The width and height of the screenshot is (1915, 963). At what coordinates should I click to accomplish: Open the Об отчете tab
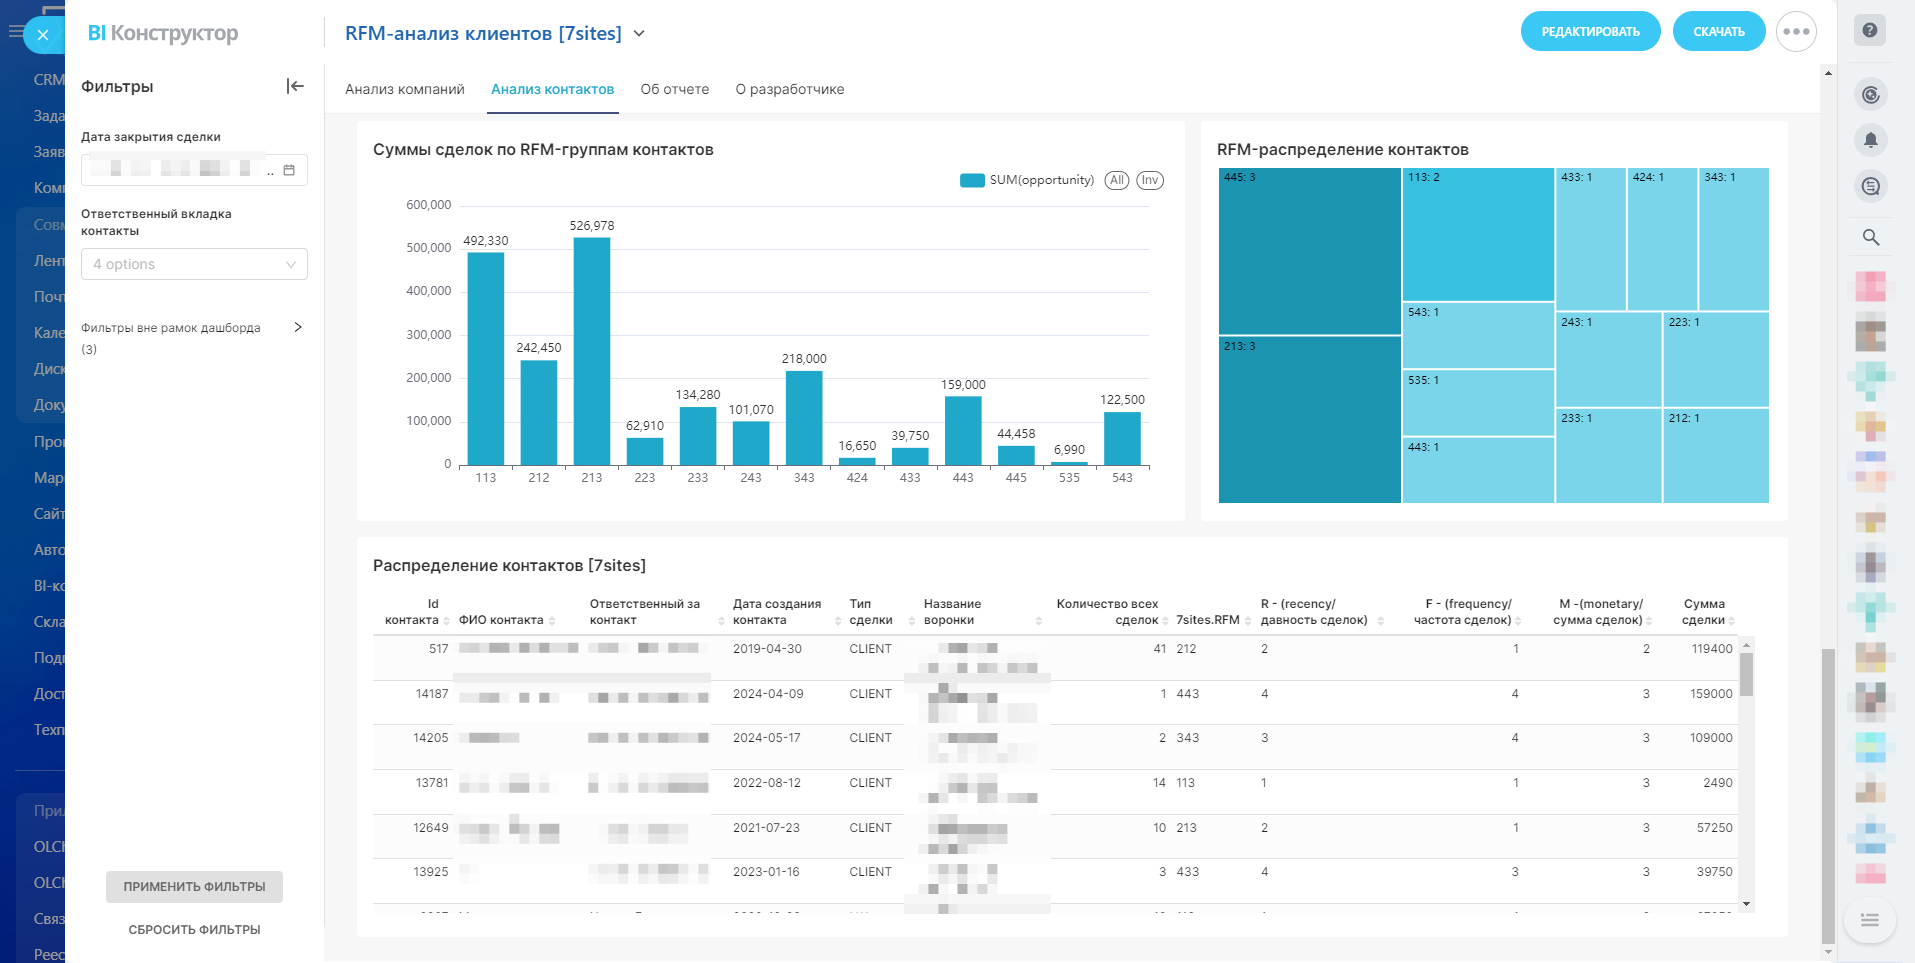[674, 90]
